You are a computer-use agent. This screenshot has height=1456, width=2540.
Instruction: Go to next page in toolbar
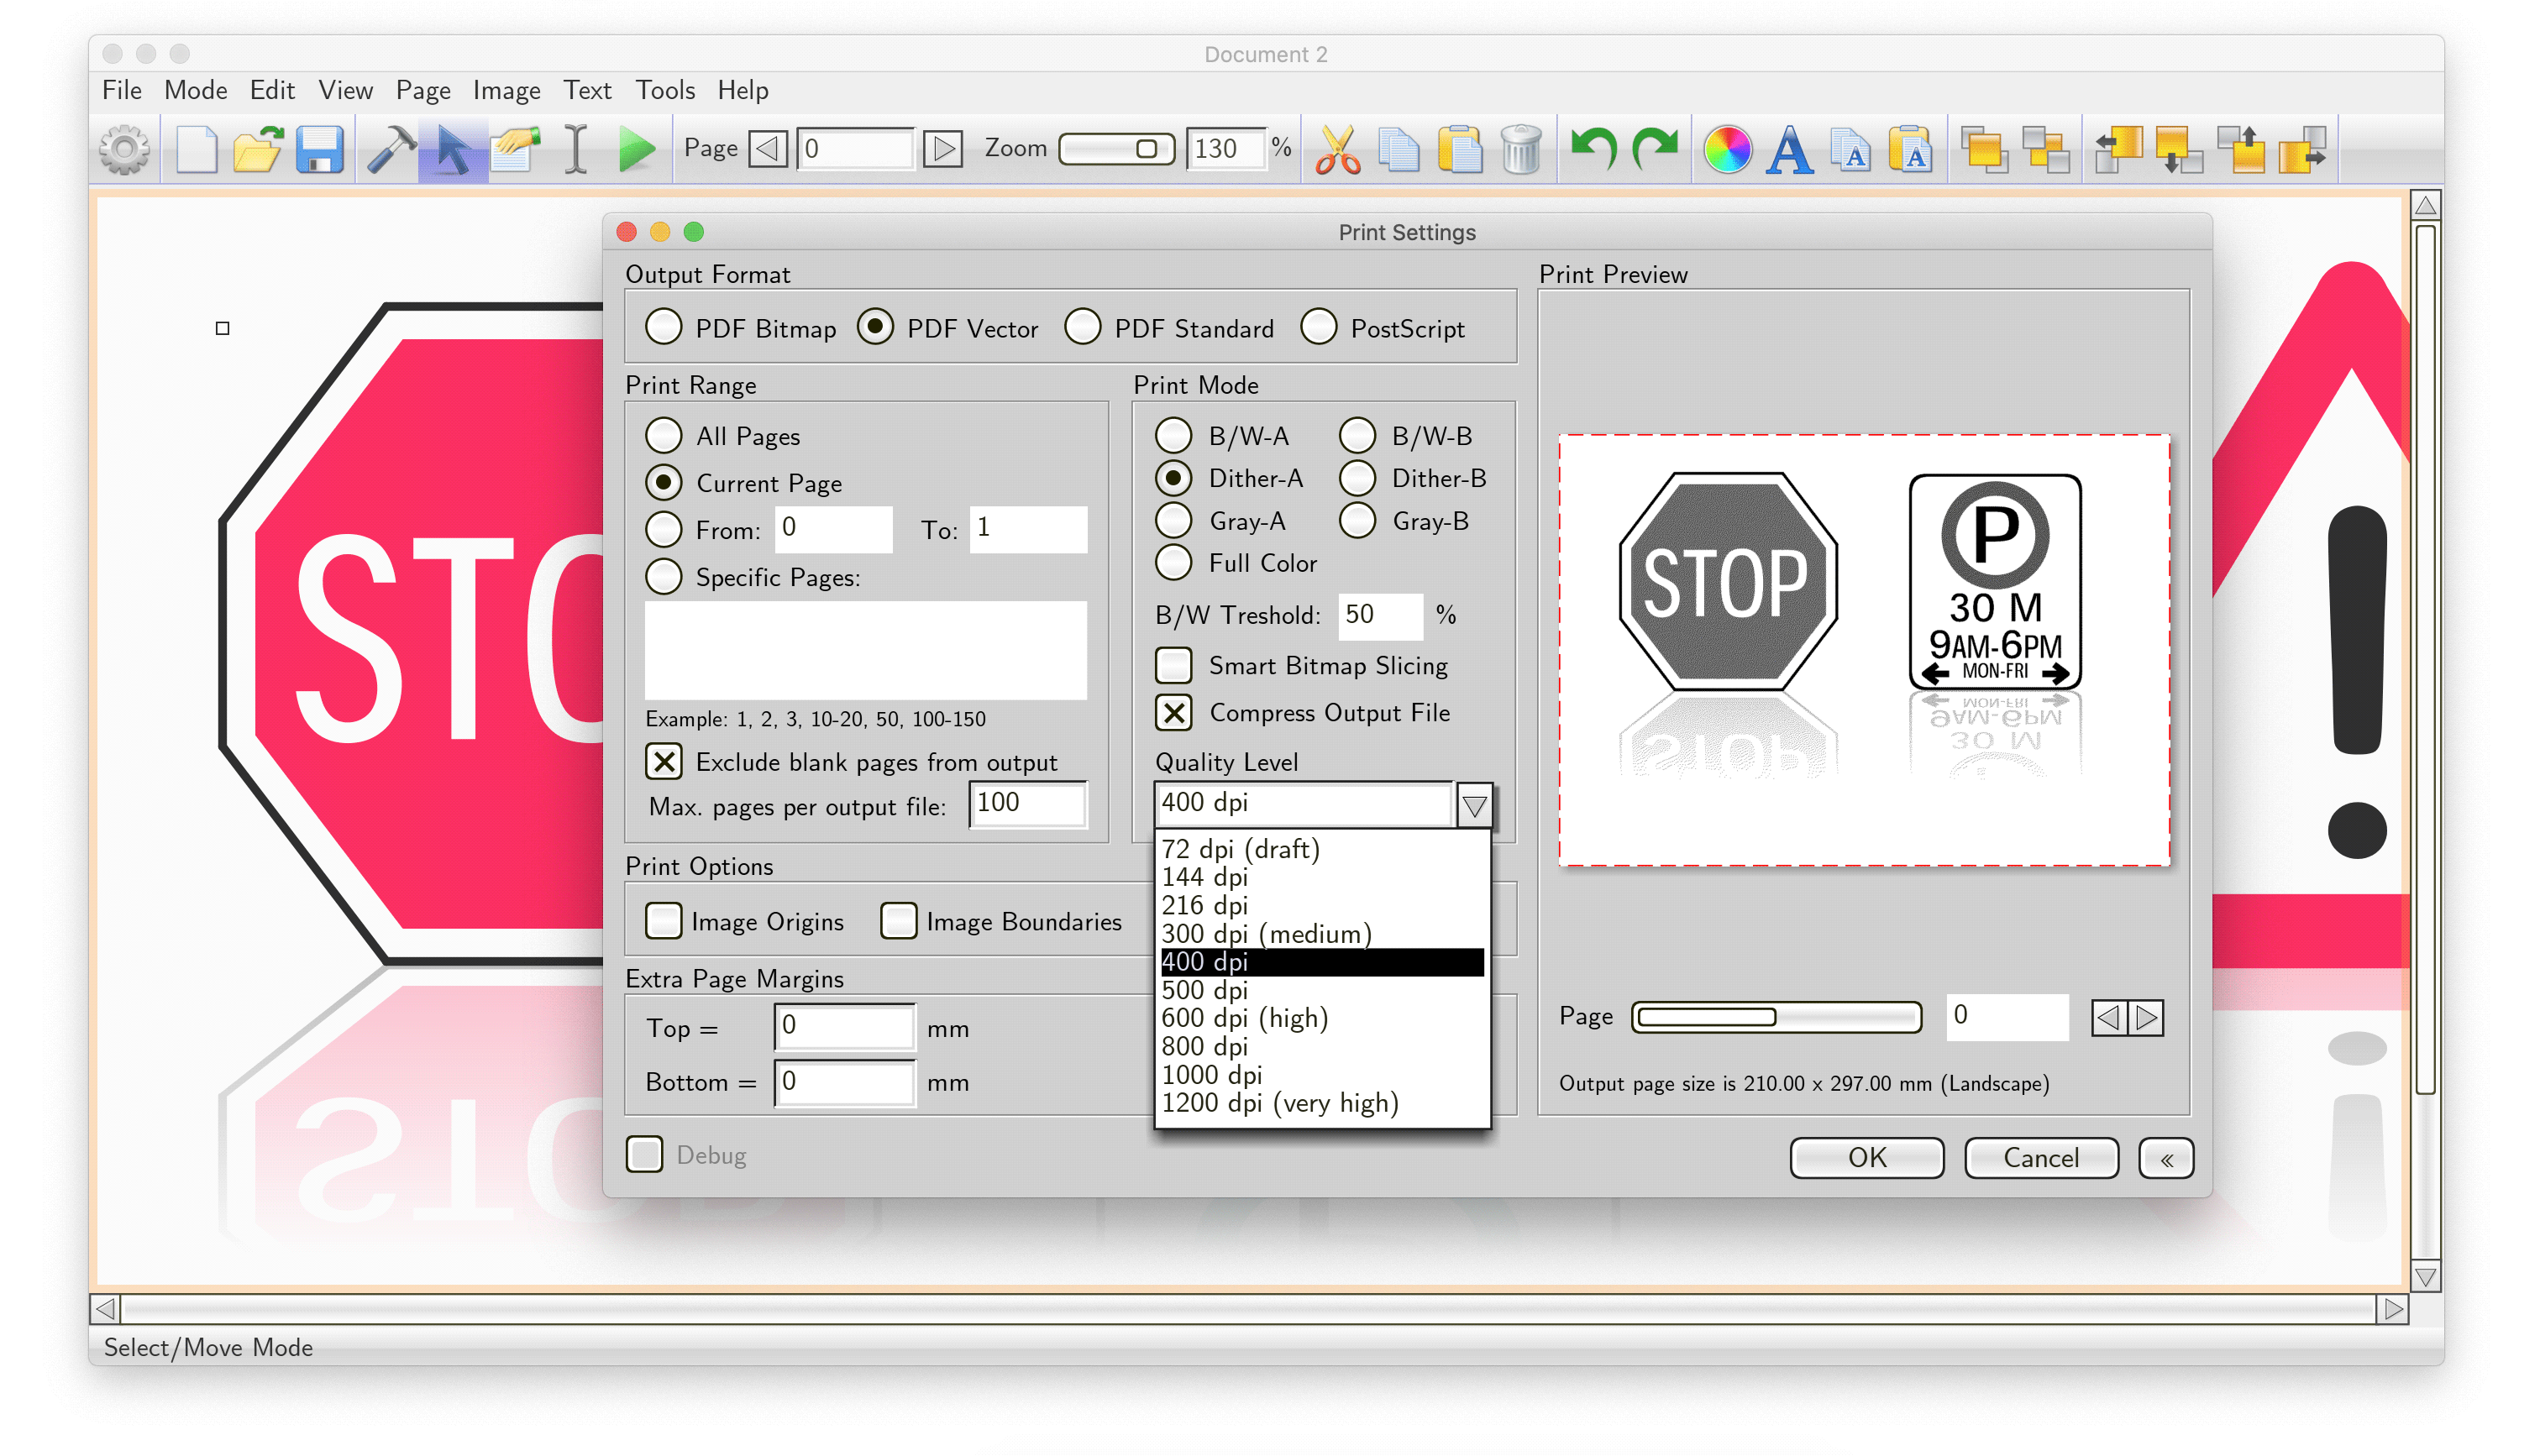point(942,149)
